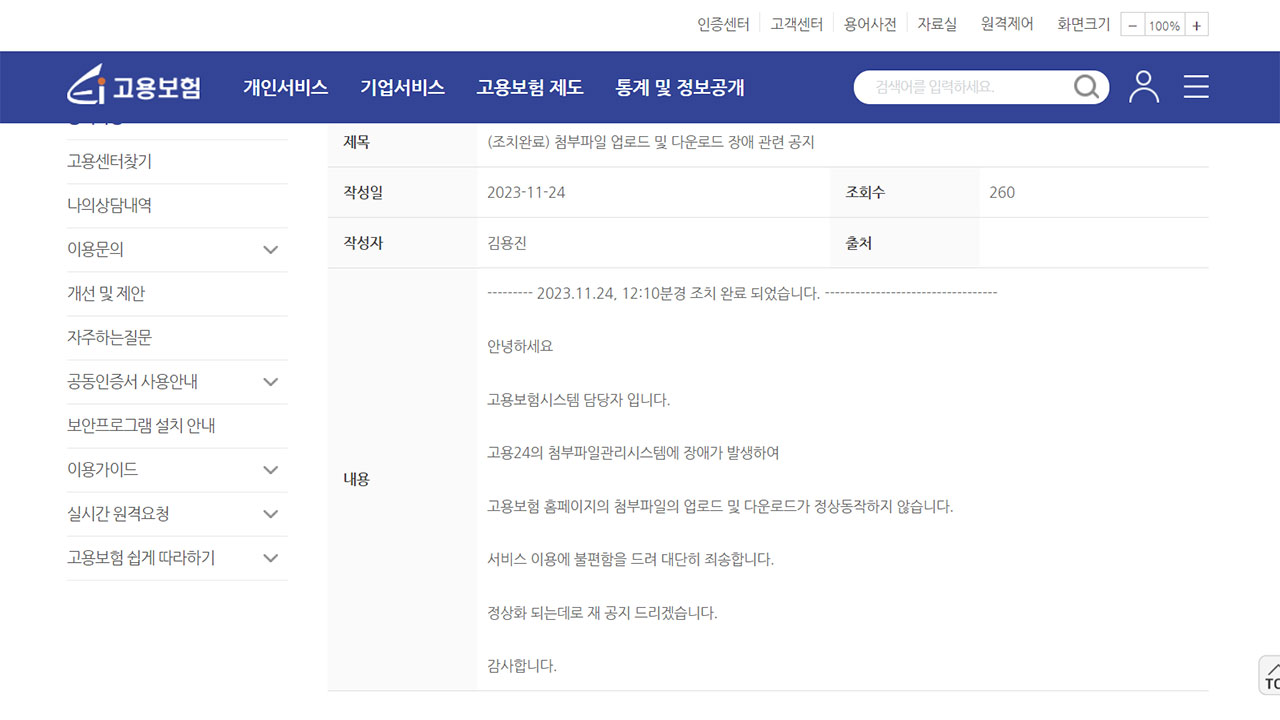1280x720 pixels.
Task: Click the login person icon
Action: pyautogui.click(x=1144, y=87)
